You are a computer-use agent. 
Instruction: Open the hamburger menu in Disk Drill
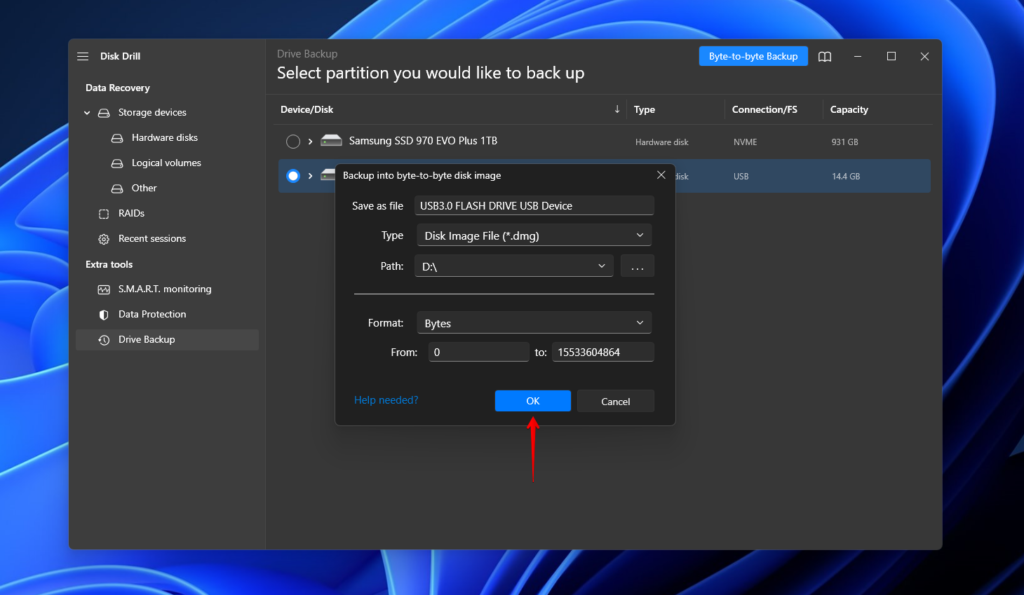(83, 56)
